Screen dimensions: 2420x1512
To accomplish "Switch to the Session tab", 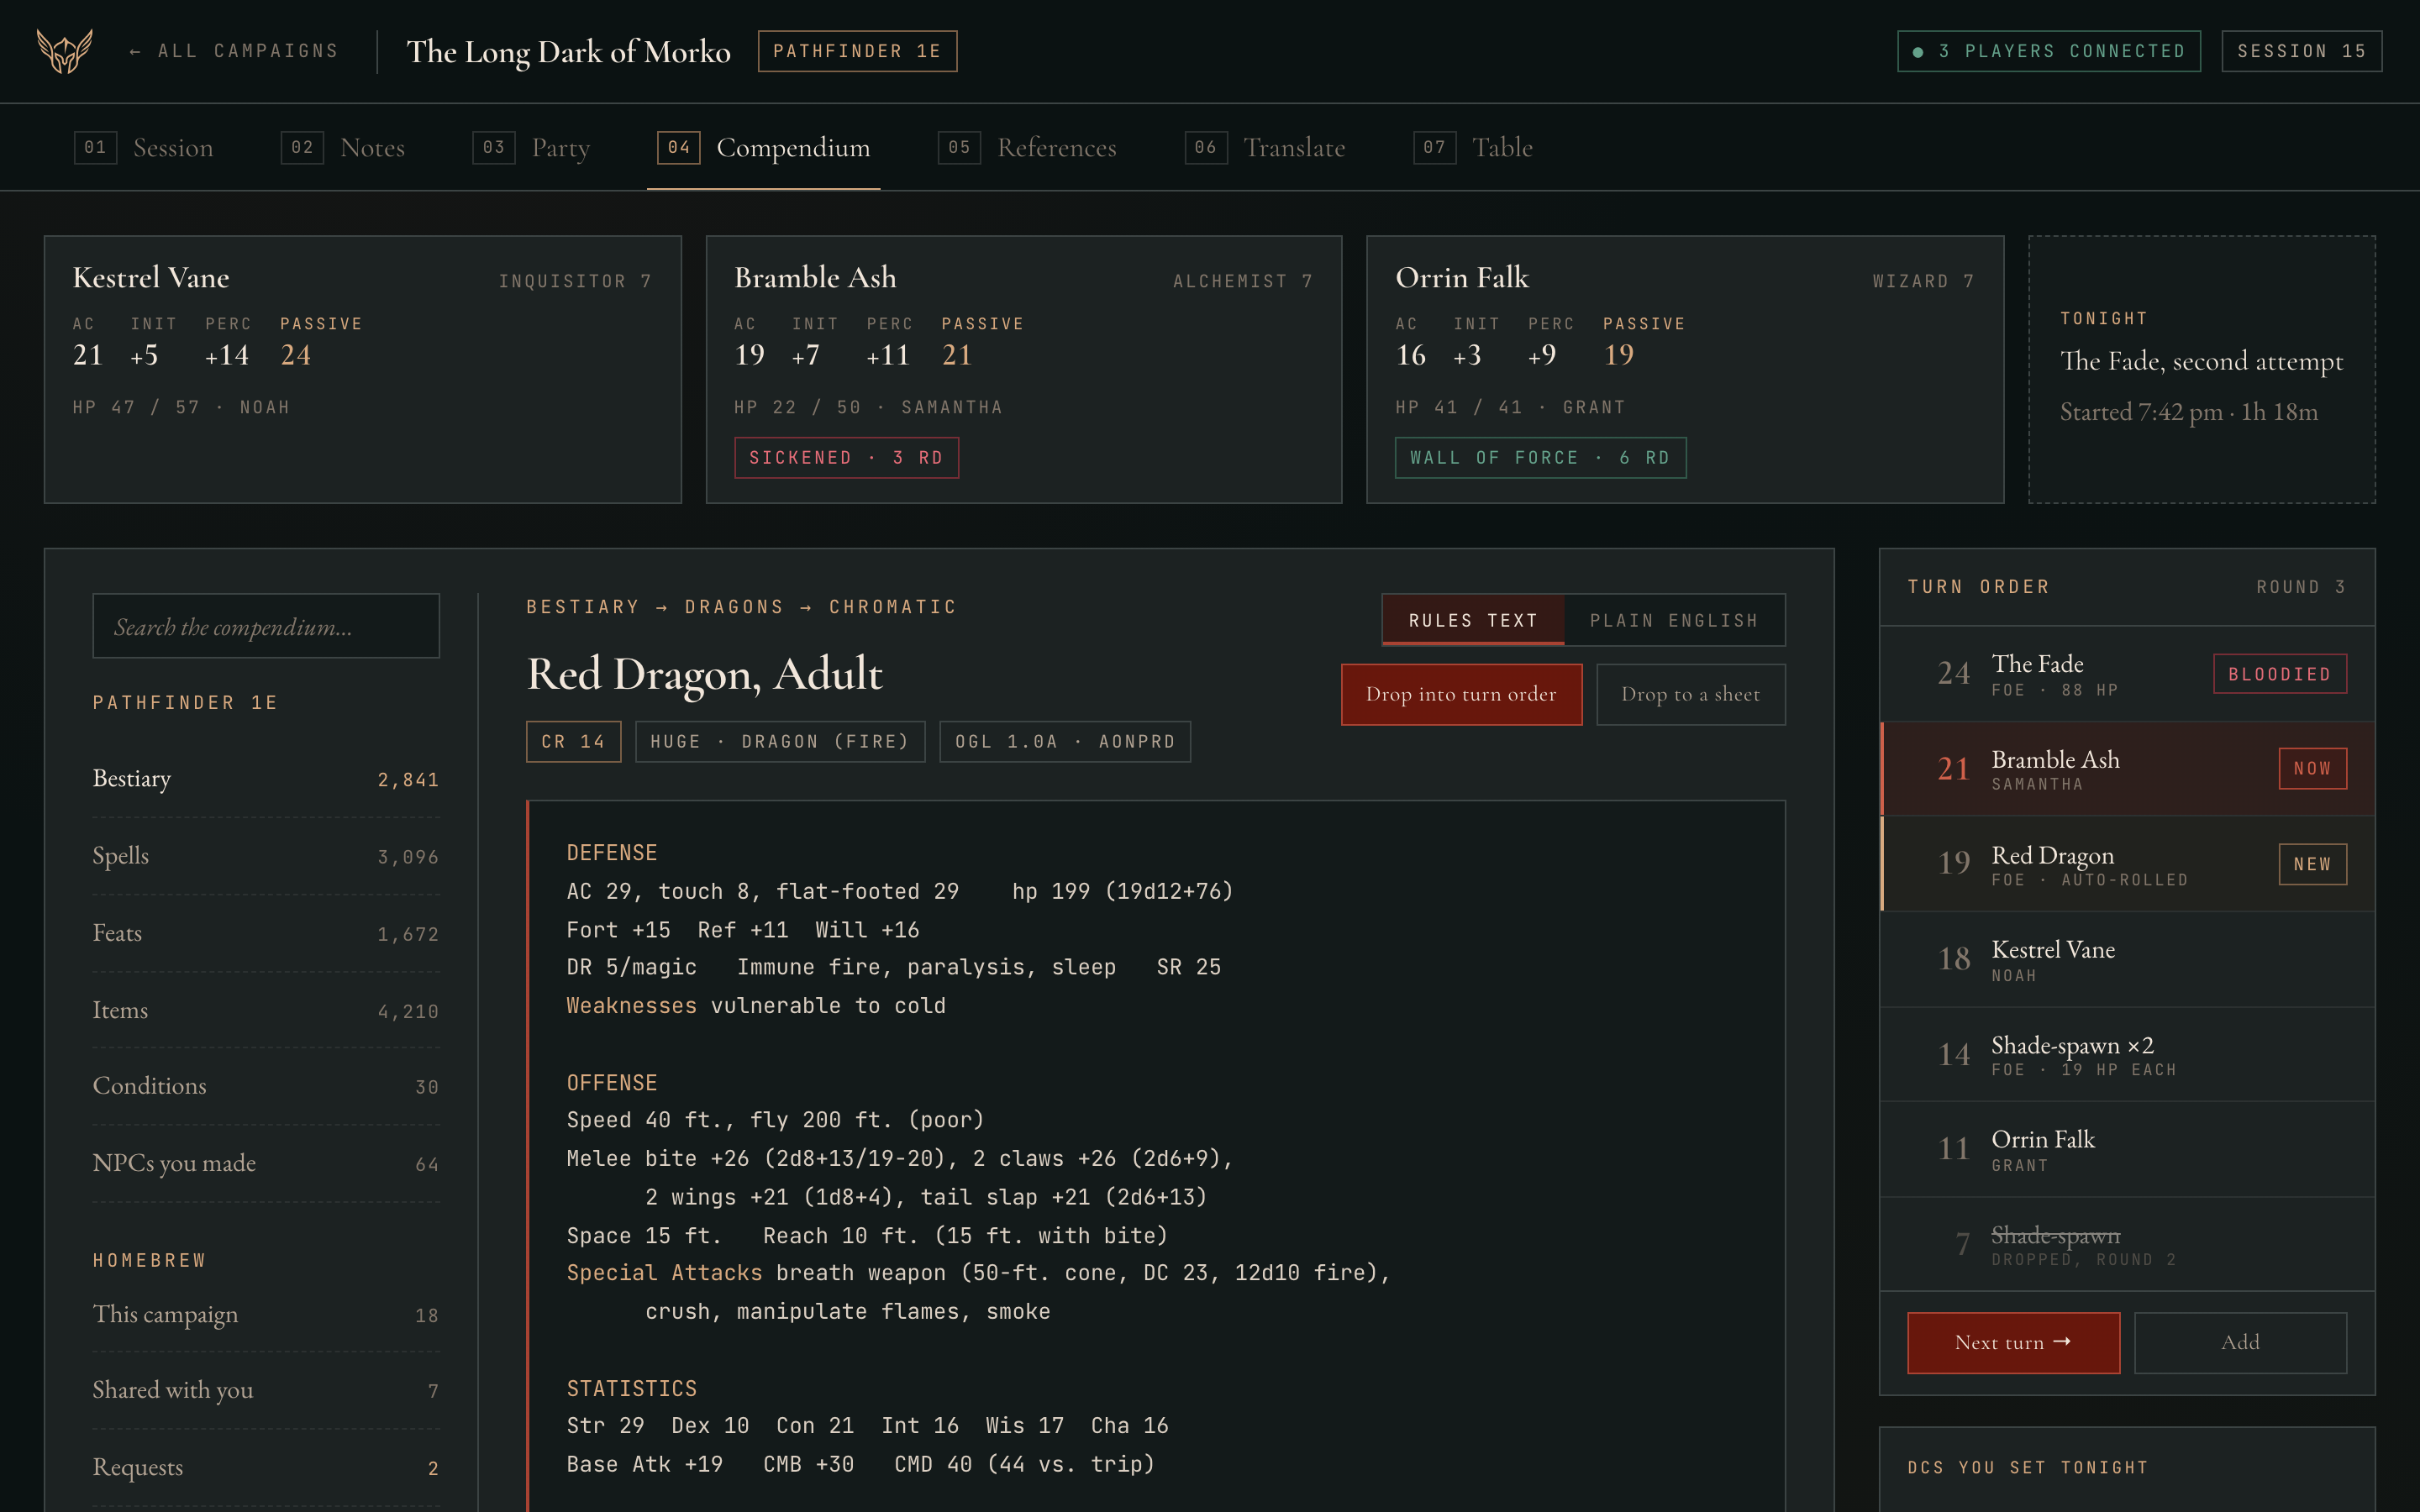I will click(144, 148).
